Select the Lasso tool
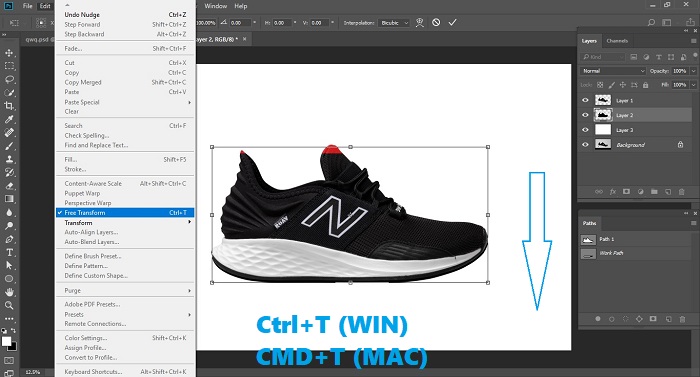The width and height of the screenshot is (700, 377). [9, 80]
